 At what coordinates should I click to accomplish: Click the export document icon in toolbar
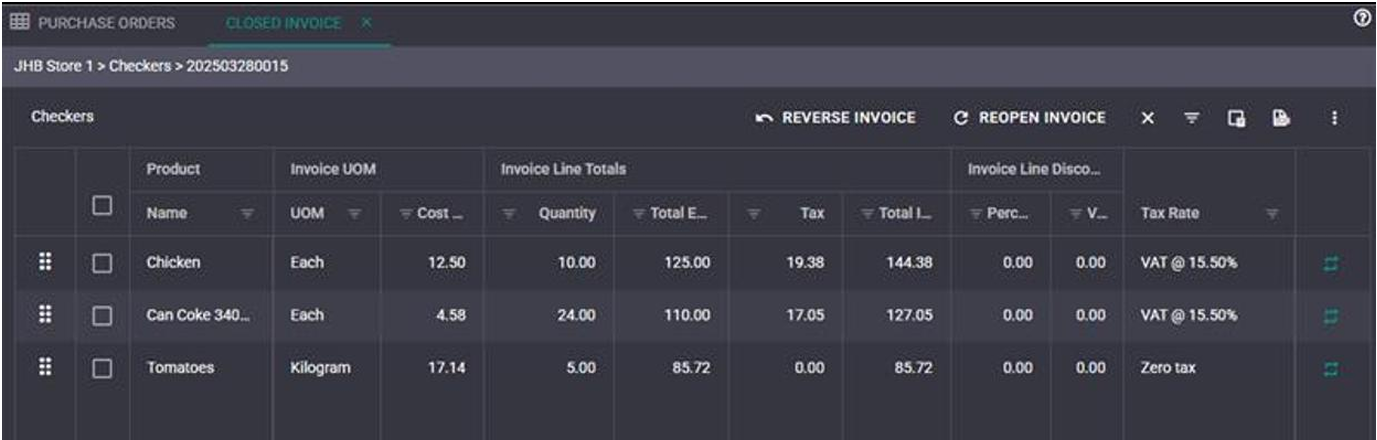click(x=1279, y=118)
